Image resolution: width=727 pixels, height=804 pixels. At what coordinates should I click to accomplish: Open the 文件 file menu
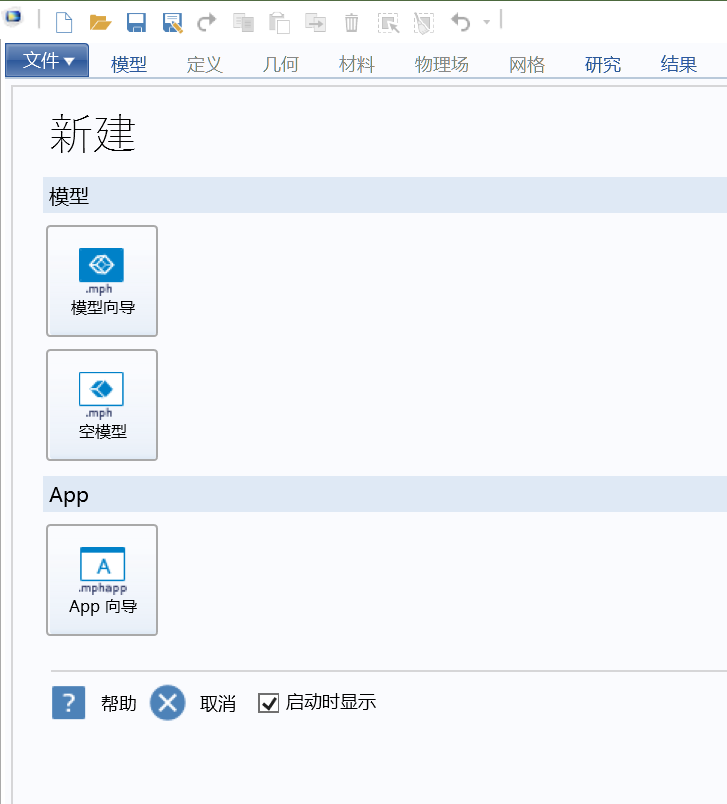[x=47, y=61]
